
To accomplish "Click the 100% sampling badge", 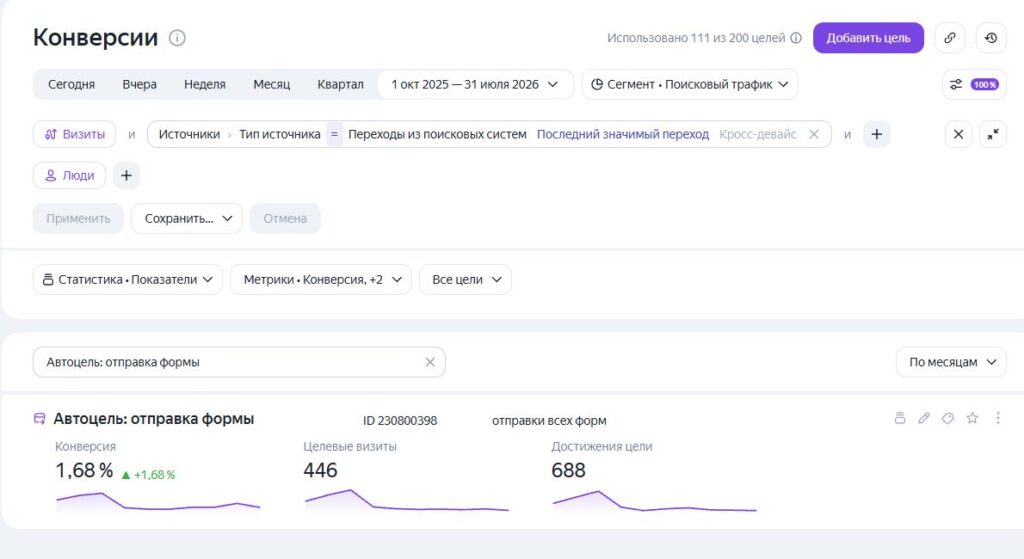I will click(x=984, y=84).
